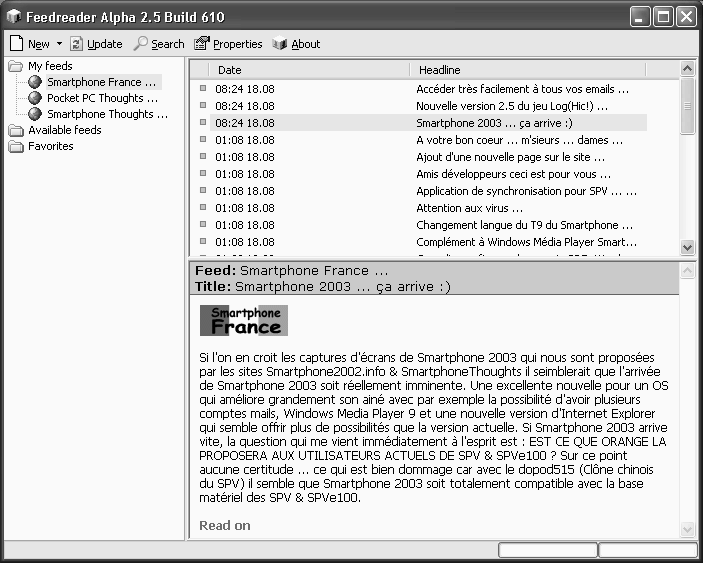This screenshot has height=563, width=703.
Task: Click the Smartphone France logo image
Action: 244,320
